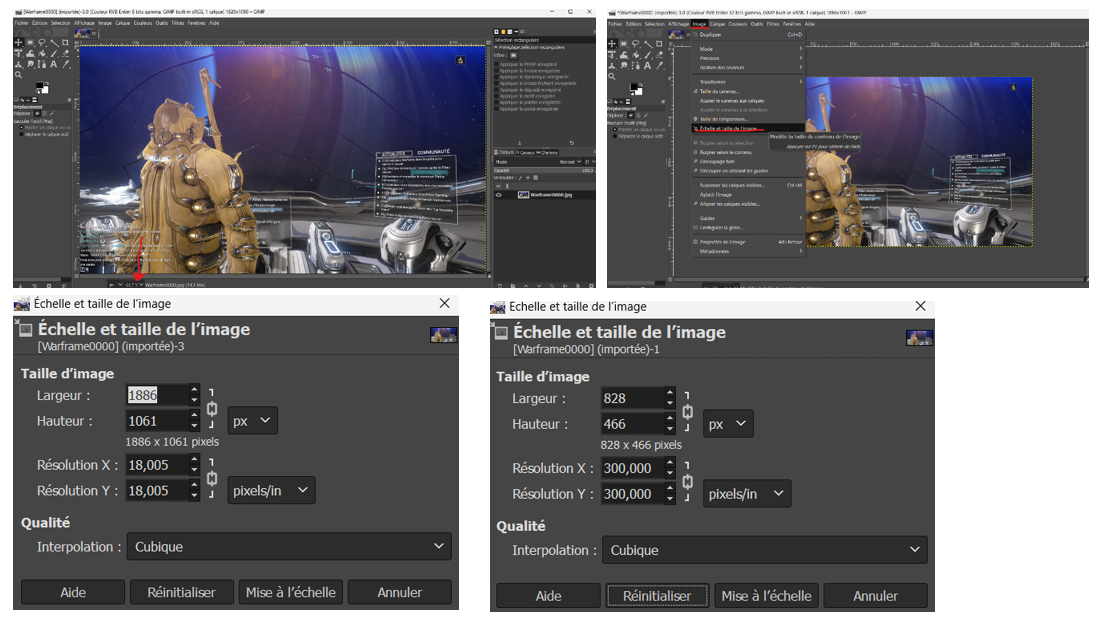
Task: Open Interpolation Cubique dropdown in importée-1 dialog
Action: pos(765,550)
